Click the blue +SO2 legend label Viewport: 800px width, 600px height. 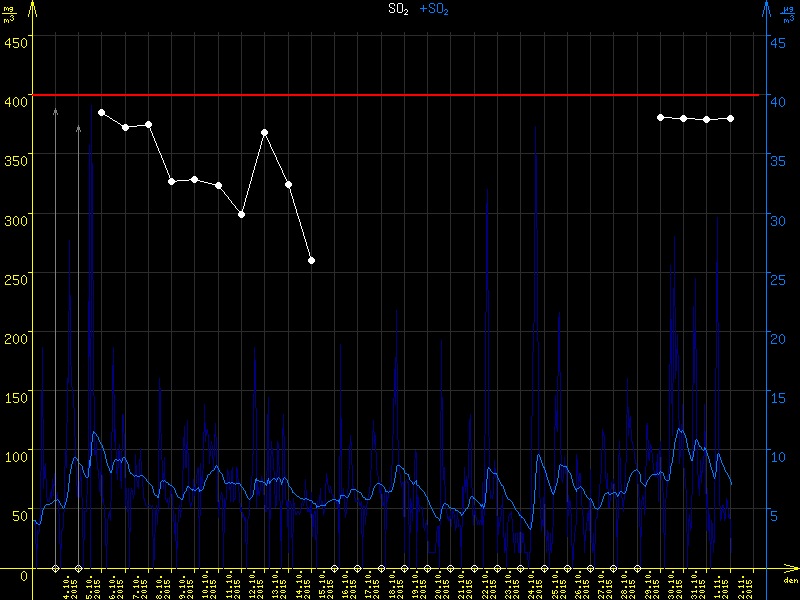pyautogui.click(x=435, y=9)
